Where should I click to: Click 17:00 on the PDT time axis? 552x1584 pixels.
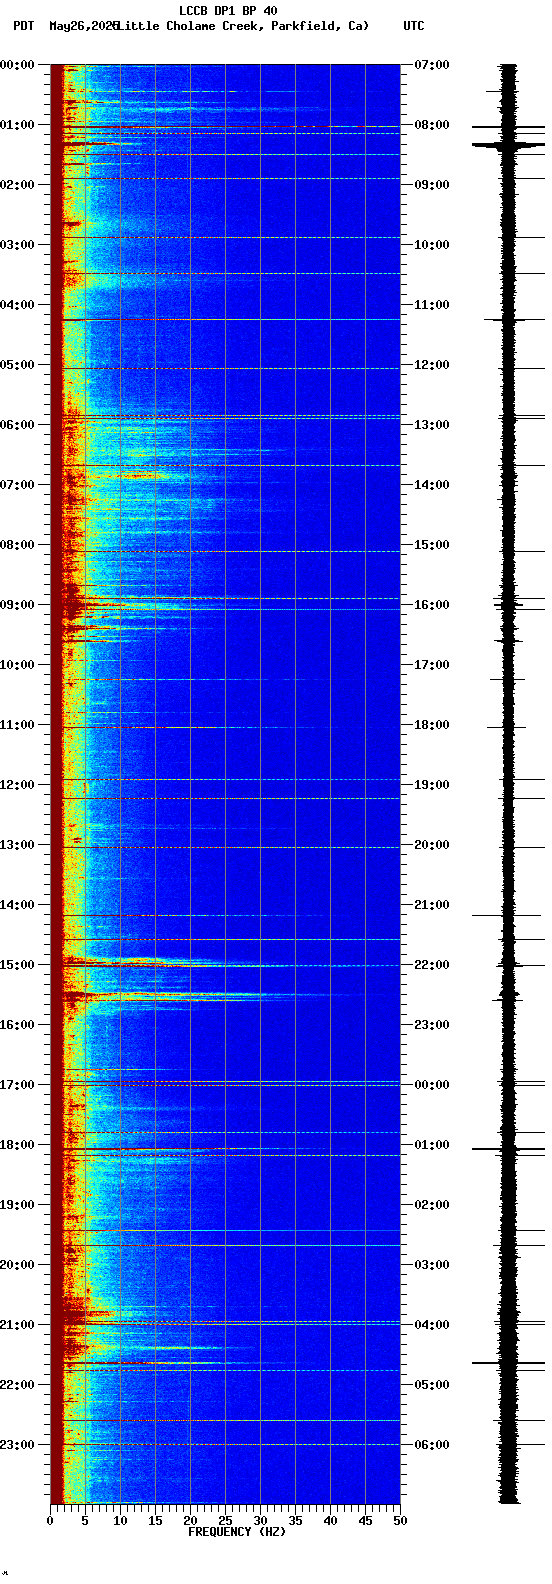(x=18, y=1085)
